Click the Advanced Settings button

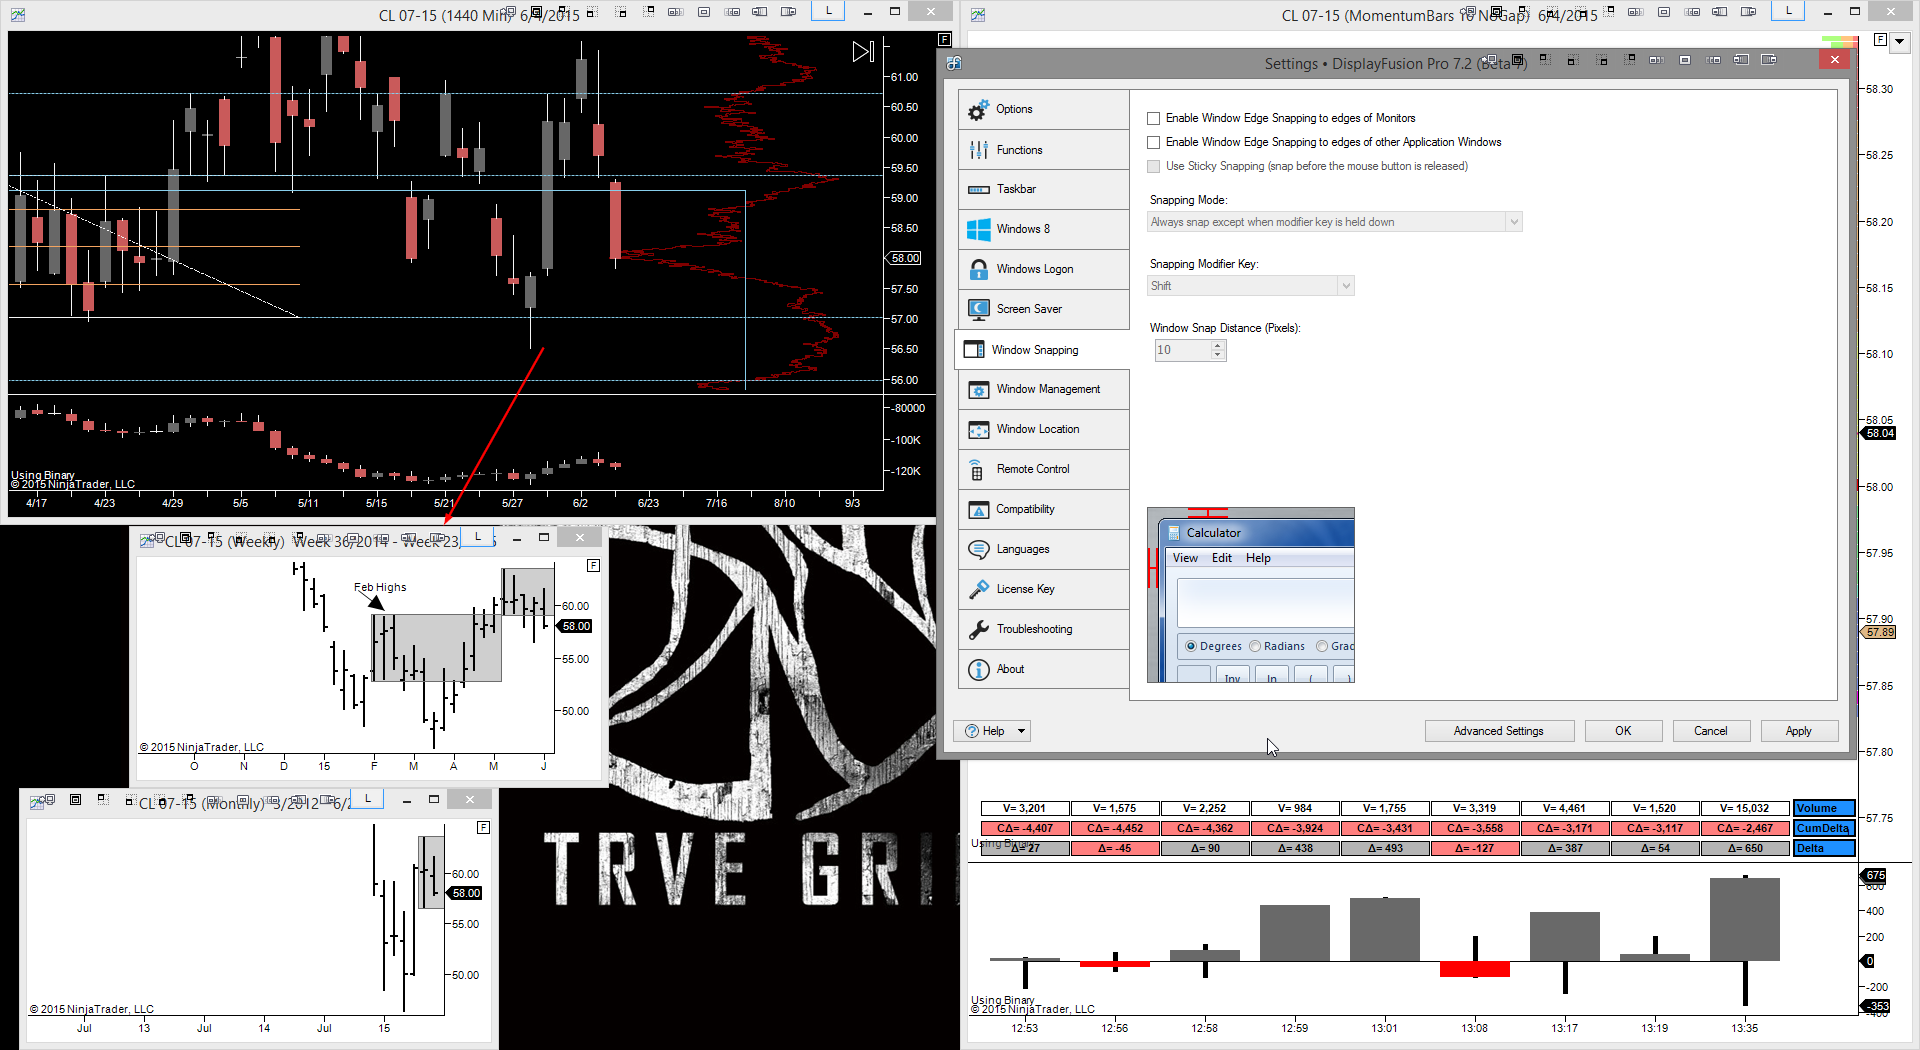coord(1498,731)
